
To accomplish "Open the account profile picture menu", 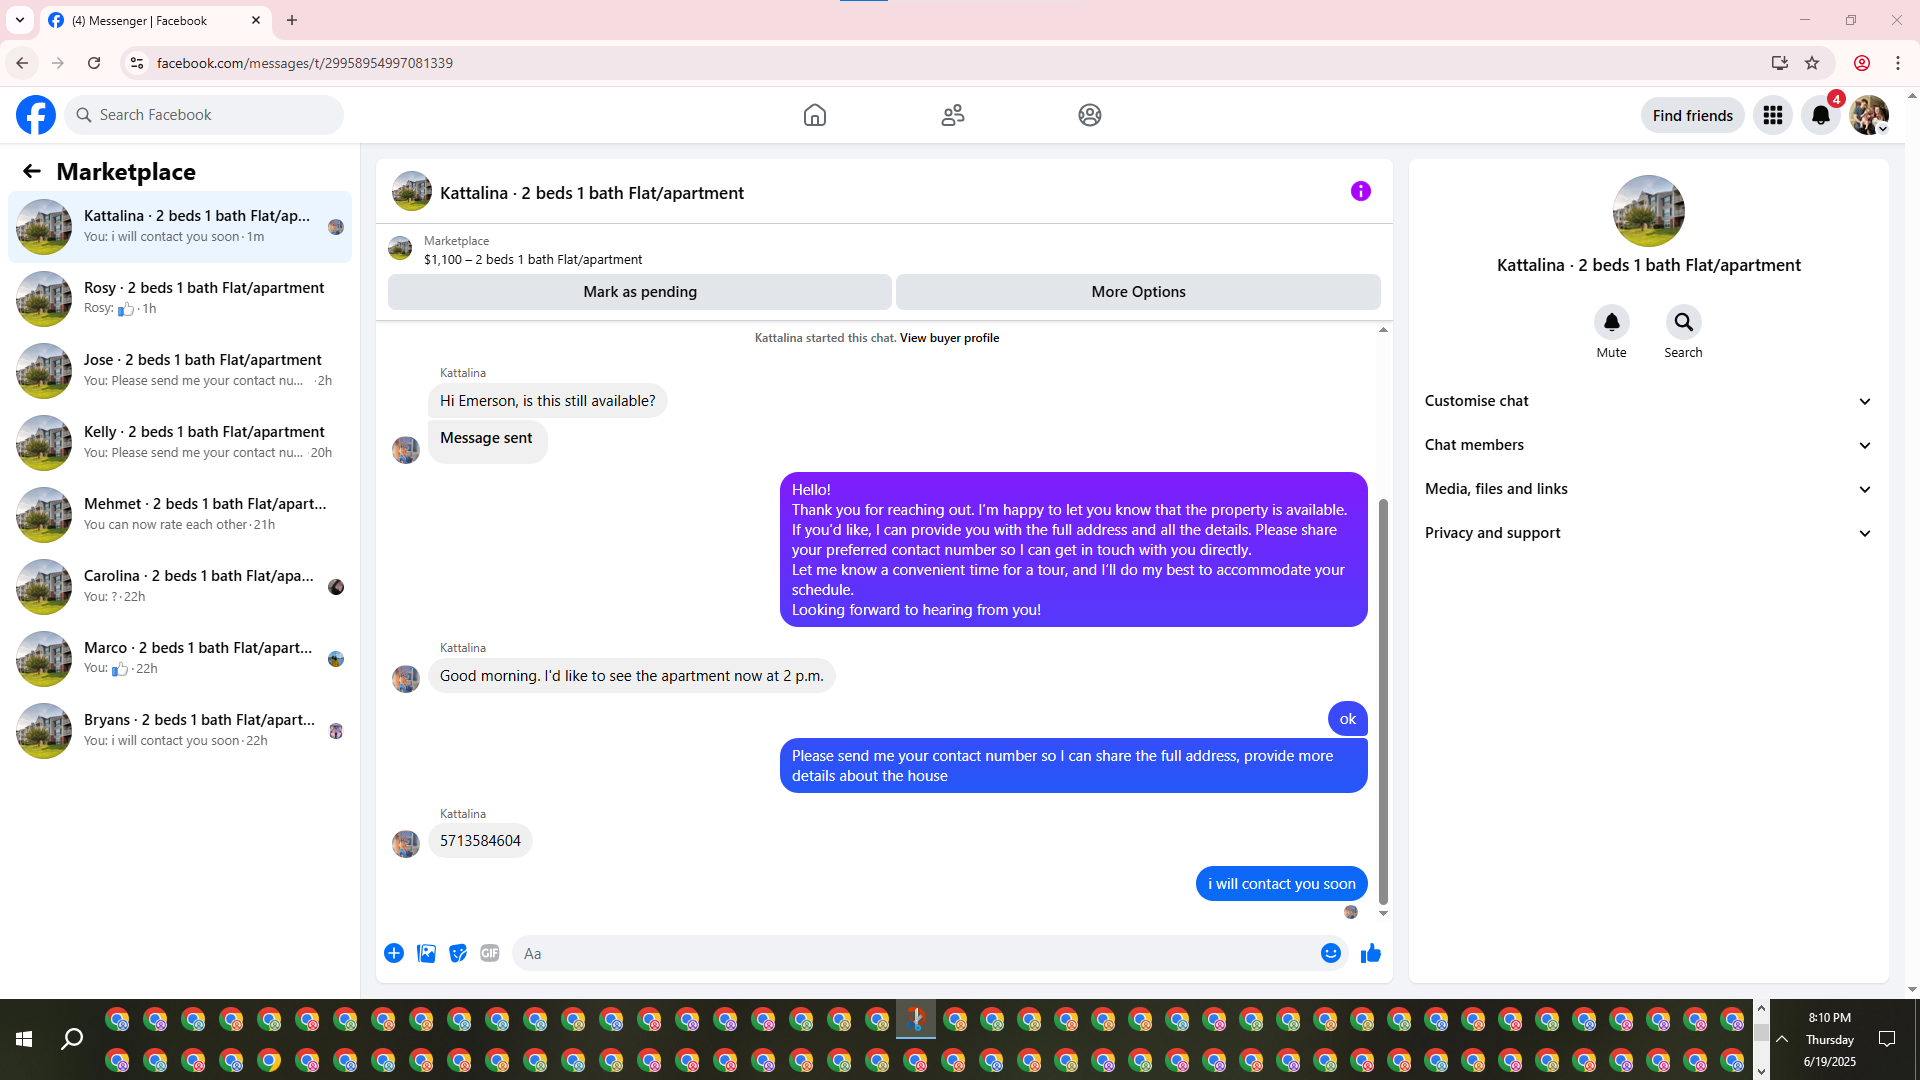I will pyautogui.click(x=1869, y=115).
